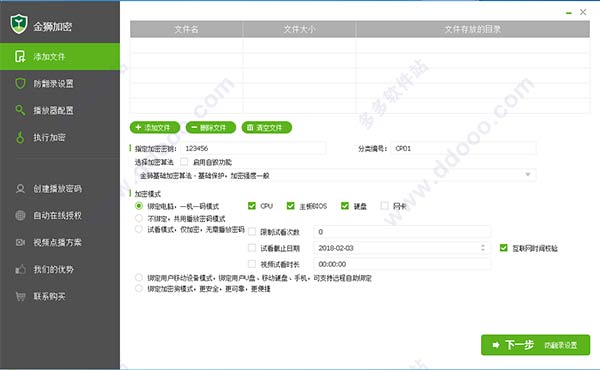Select 绑定加密狗模式 radio button
The image size is (600, 370).
pos(139,289)
